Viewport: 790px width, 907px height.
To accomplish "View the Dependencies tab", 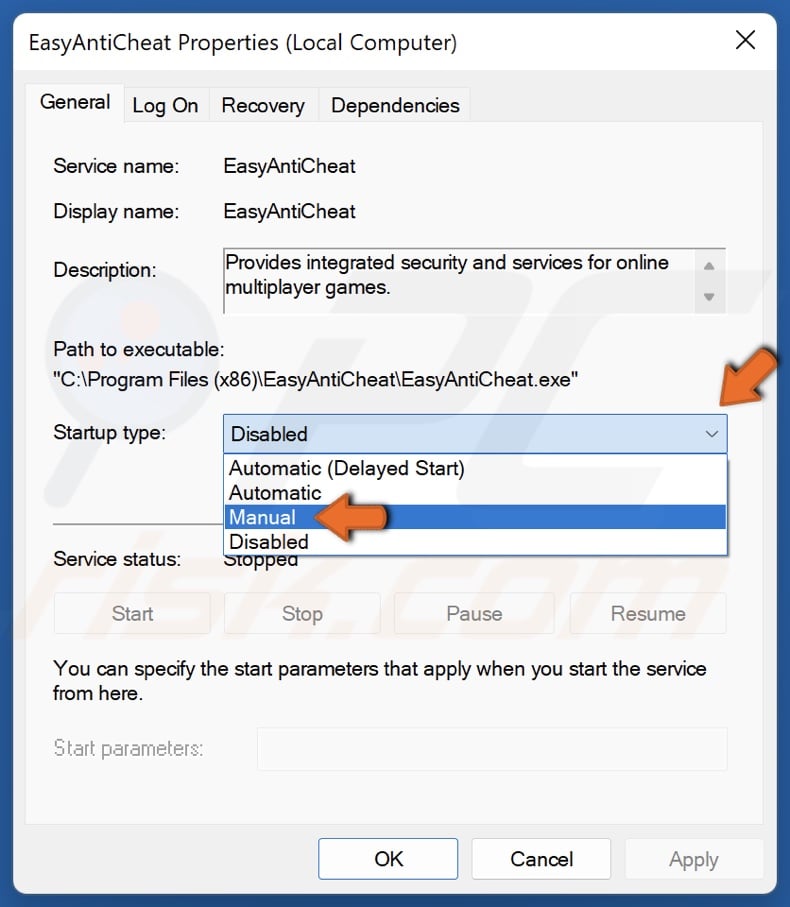I will tap(395, 105).
